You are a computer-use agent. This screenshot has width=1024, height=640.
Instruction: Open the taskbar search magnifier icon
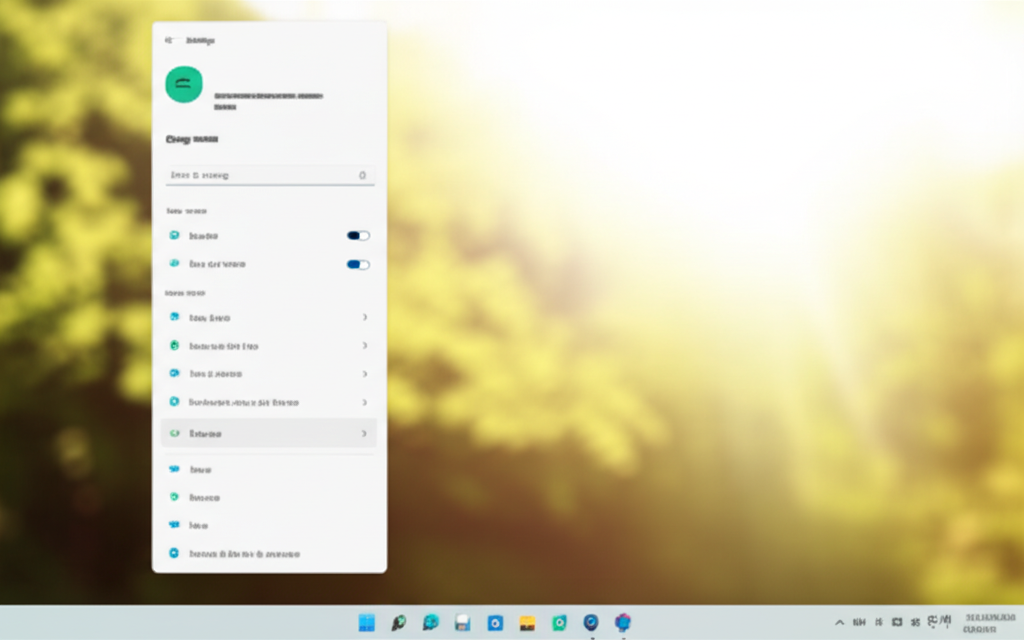tap(398, 623)
